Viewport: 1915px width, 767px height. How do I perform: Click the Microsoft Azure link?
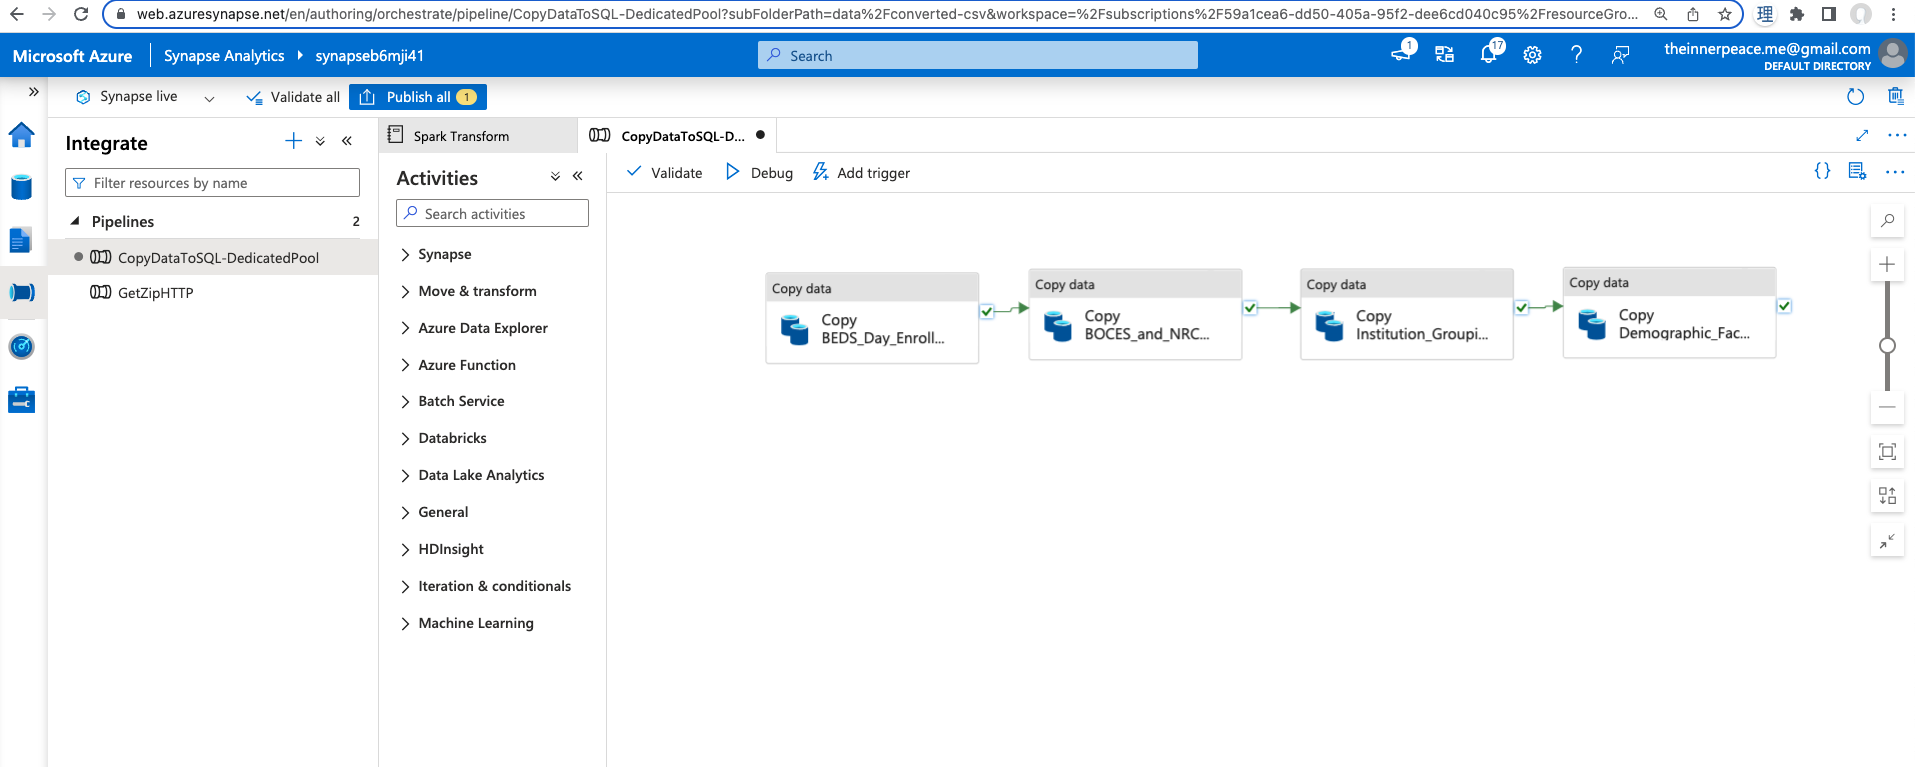point(72,56)
